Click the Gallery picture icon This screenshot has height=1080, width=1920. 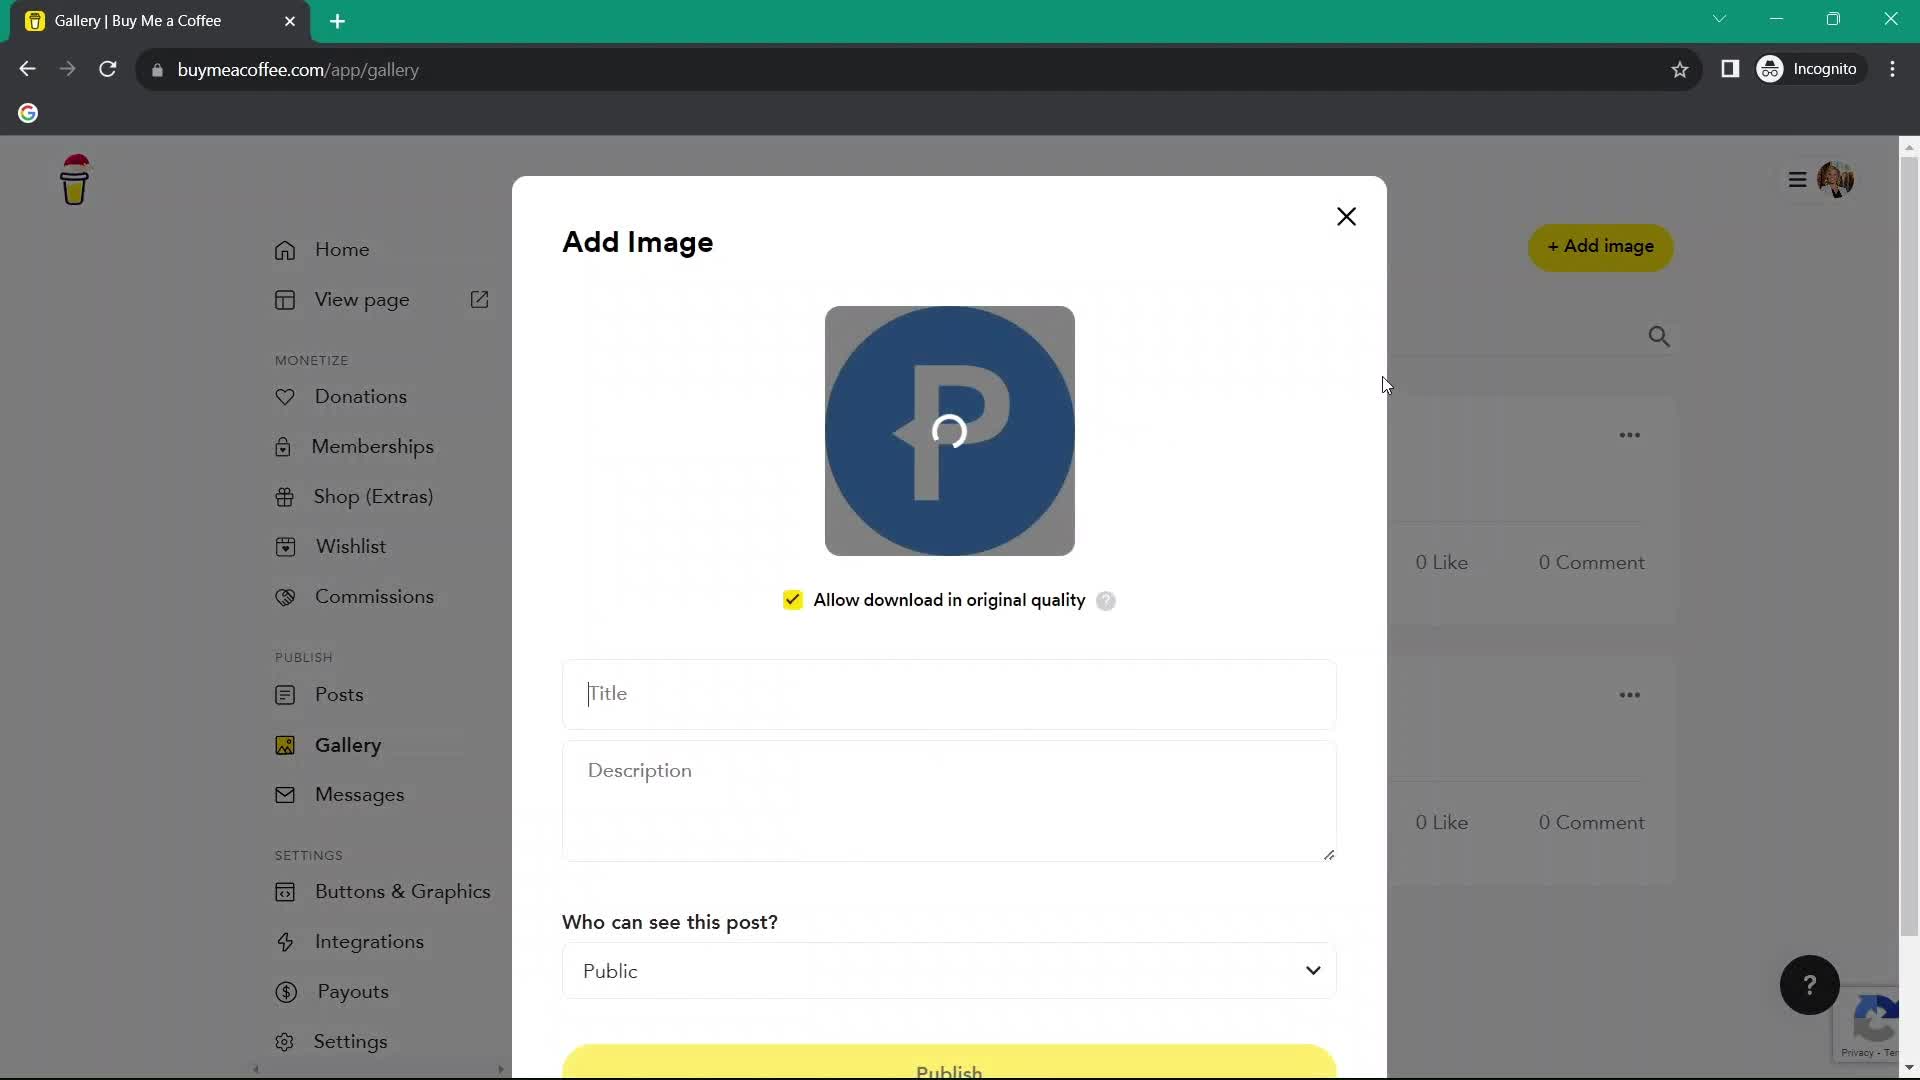(285, 745)
